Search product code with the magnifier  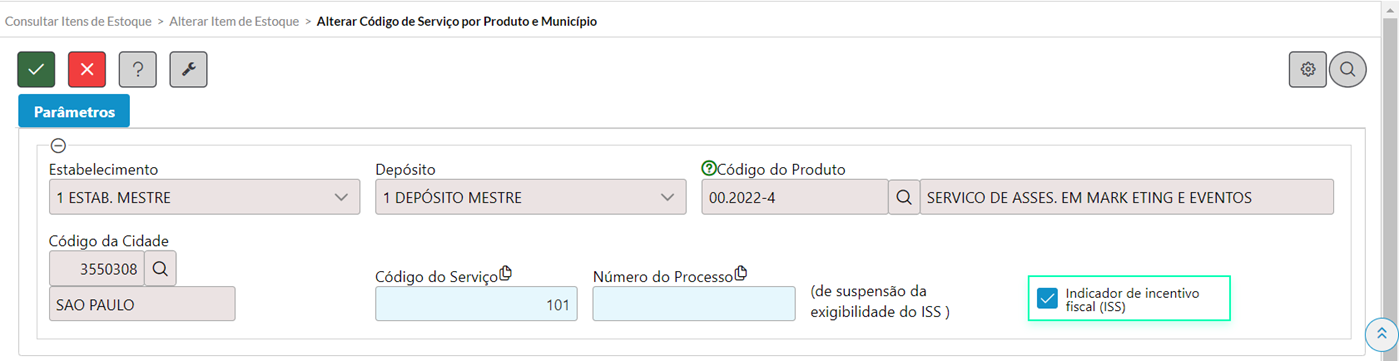[903, 197]
